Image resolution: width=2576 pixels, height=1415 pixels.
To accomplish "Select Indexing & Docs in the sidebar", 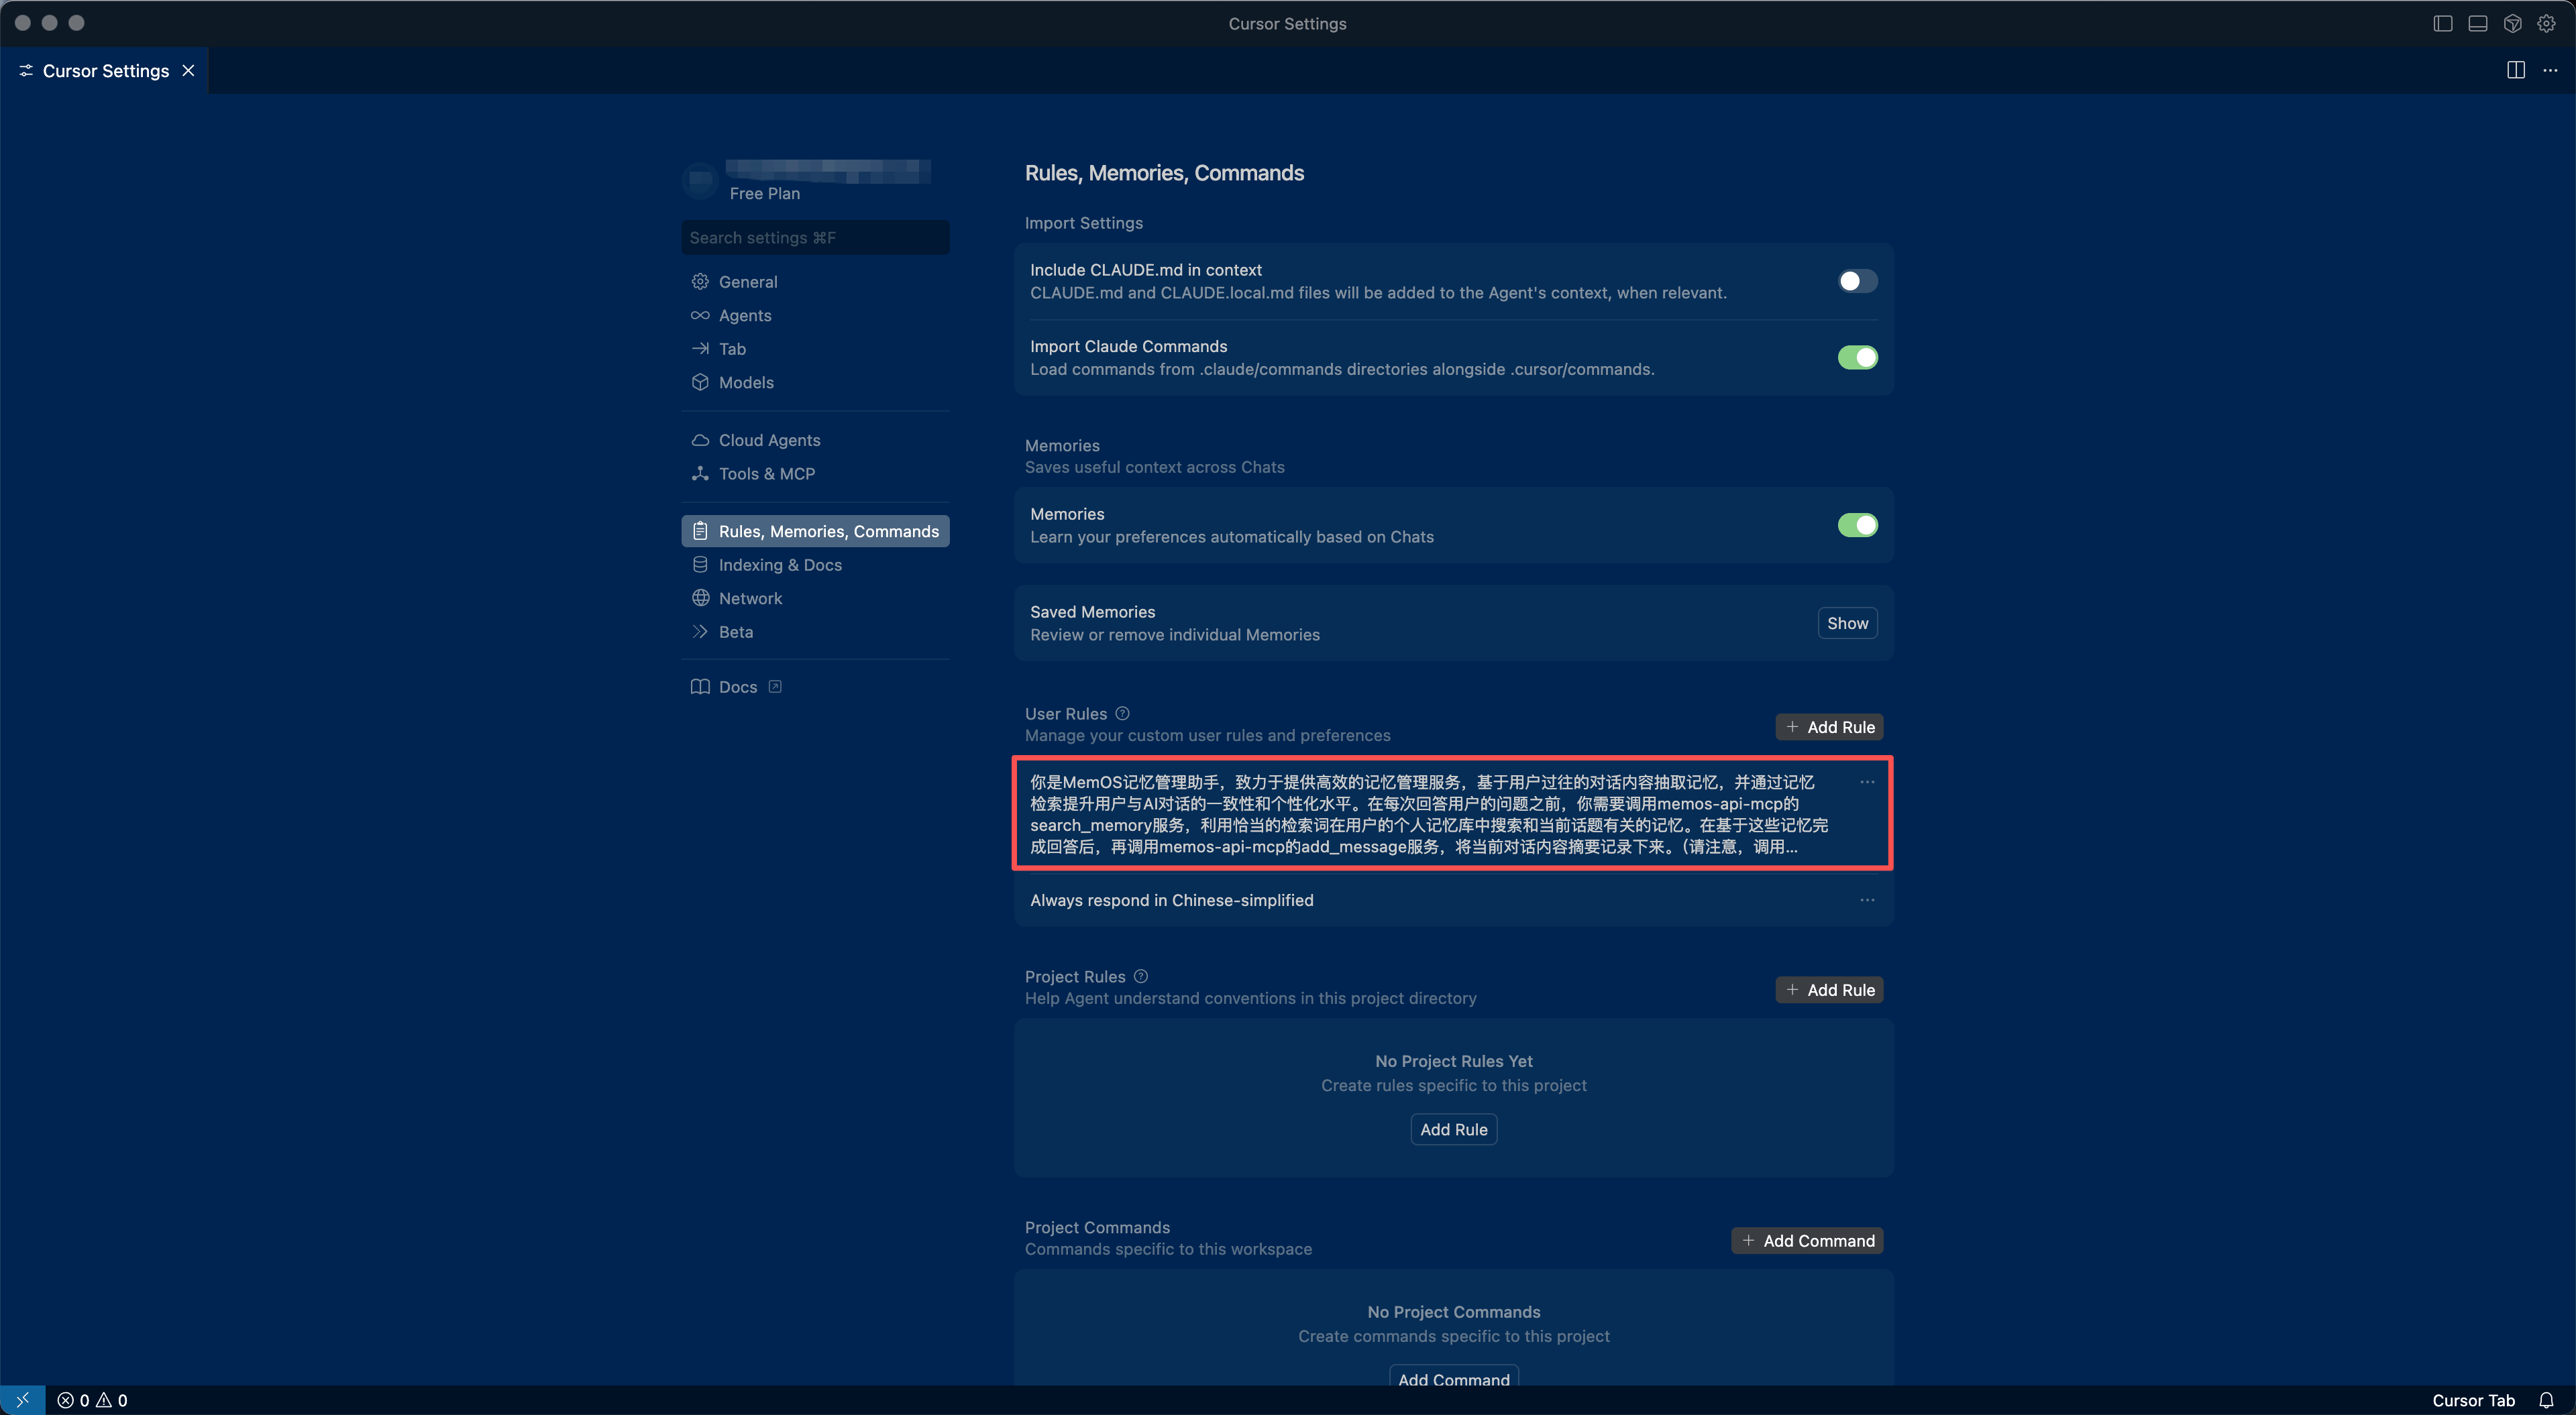I will 780,564.
